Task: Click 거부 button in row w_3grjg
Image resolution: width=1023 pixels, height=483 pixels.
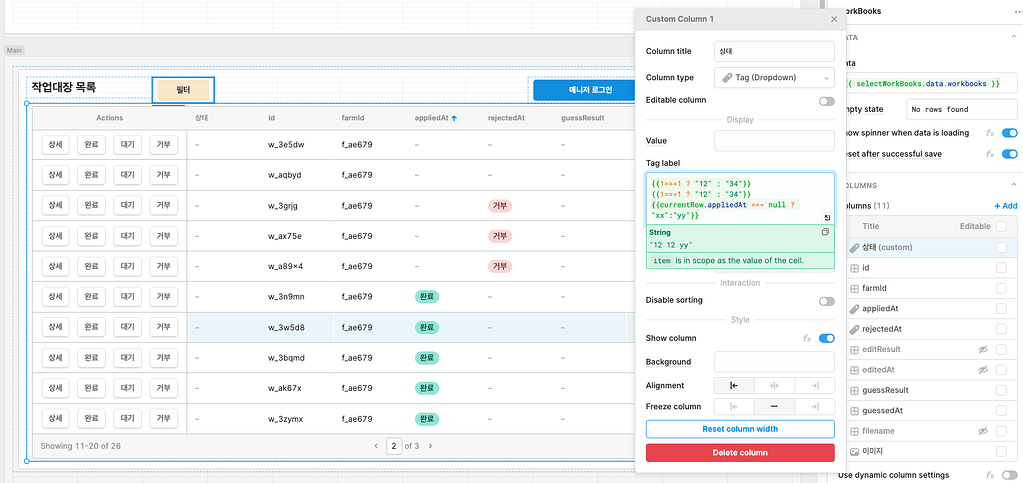Action: [x=162, y=206]
